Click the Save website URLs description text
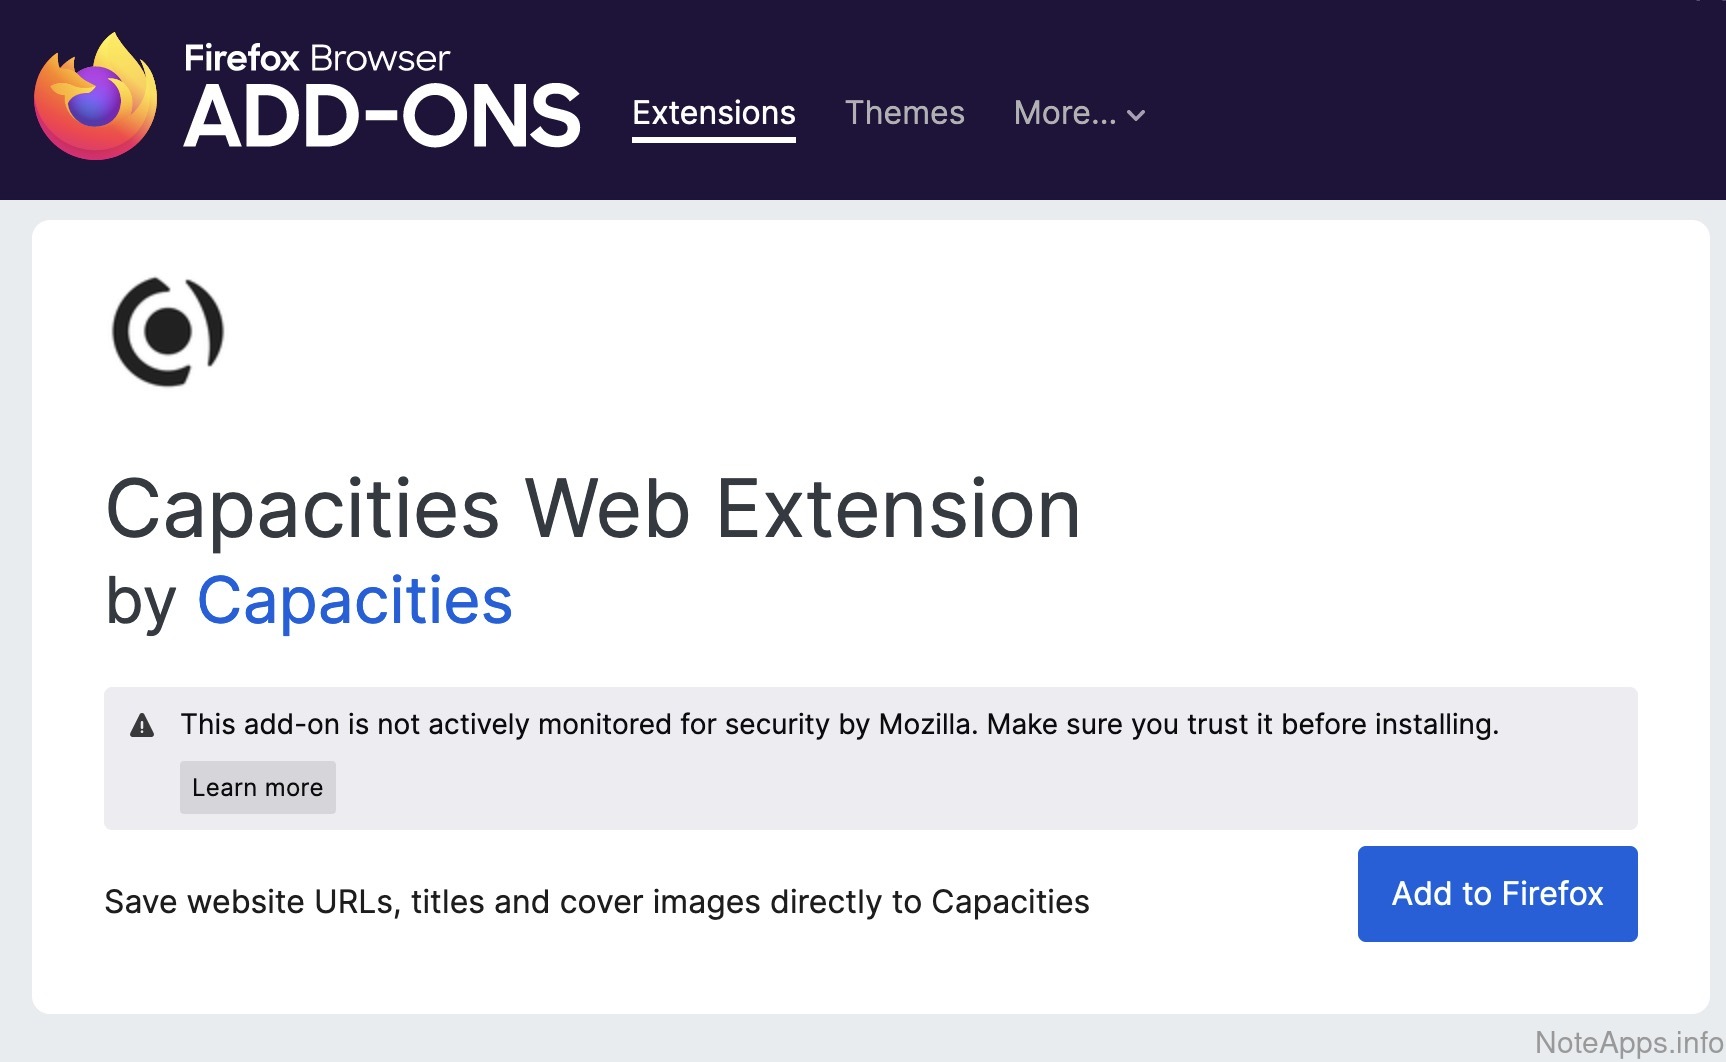Image resolution: width=1726 pixels, height=1062 pixels. click(x=597, y=902)
